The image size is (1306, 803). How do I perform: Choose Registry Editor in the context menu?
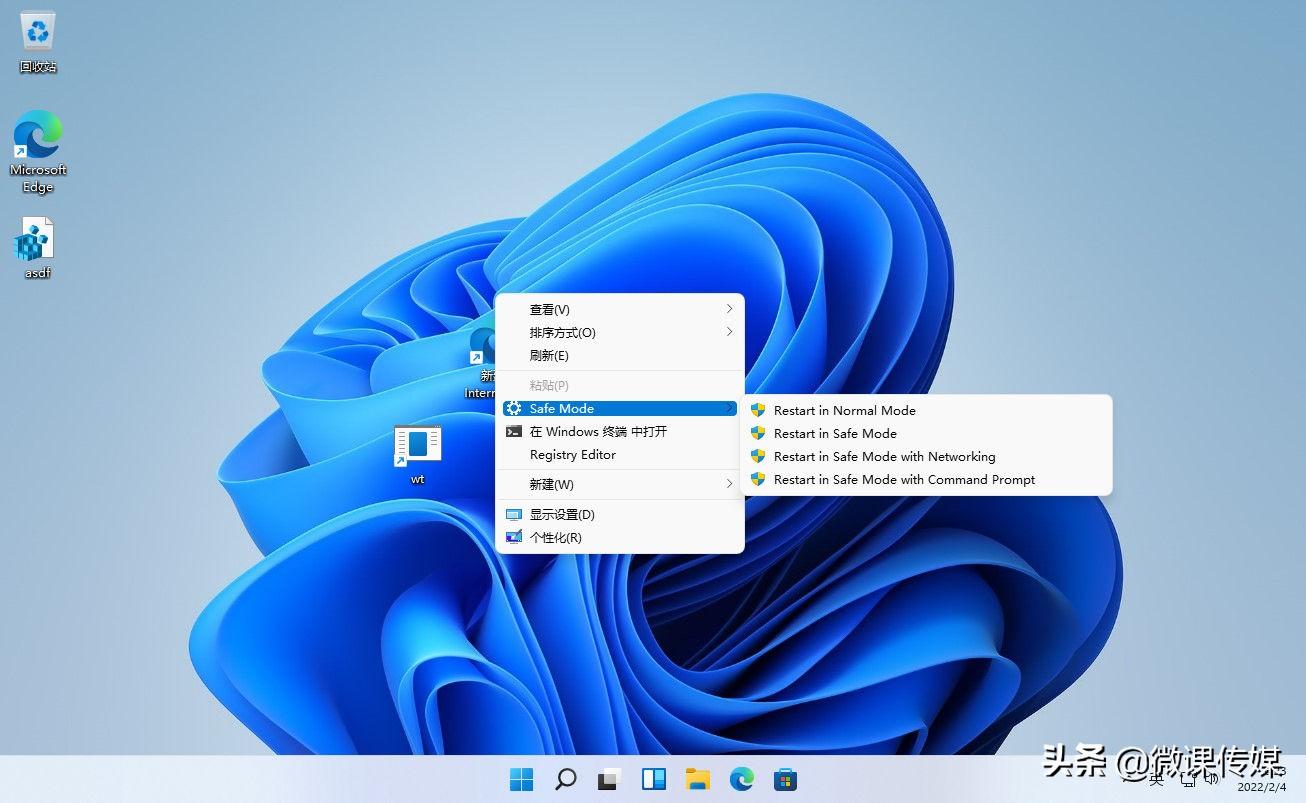tap(620, 455)
